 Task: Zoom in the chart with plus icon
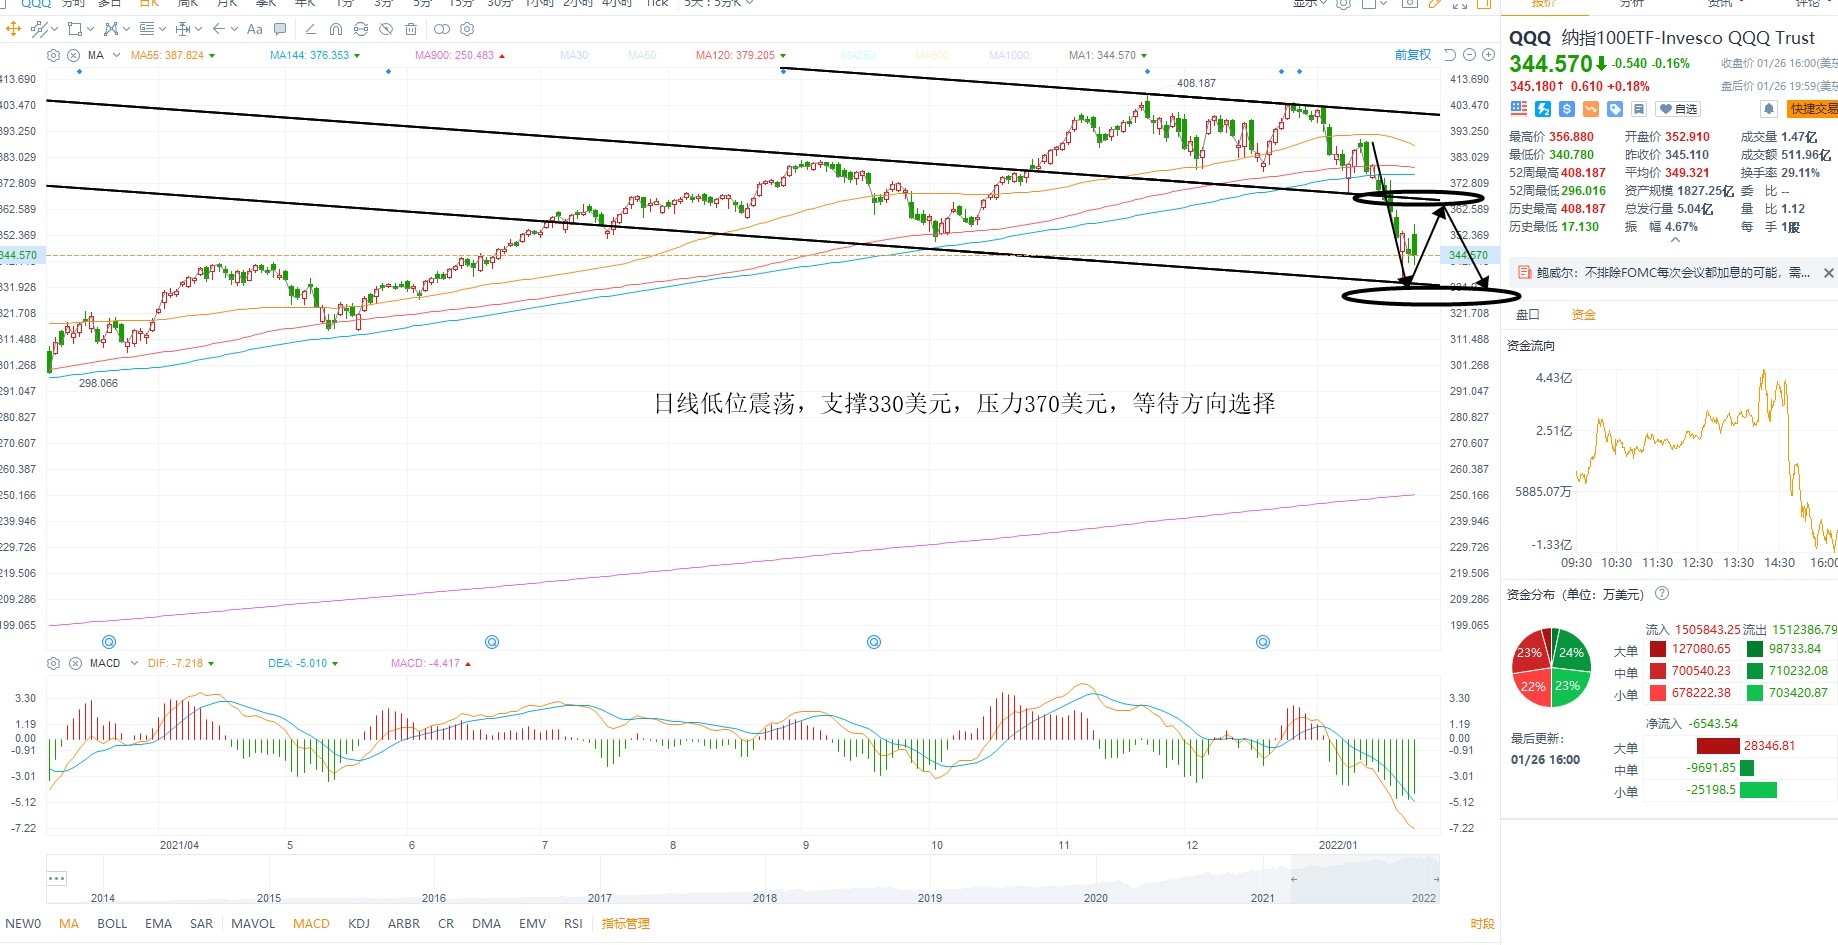point(1487,55)
